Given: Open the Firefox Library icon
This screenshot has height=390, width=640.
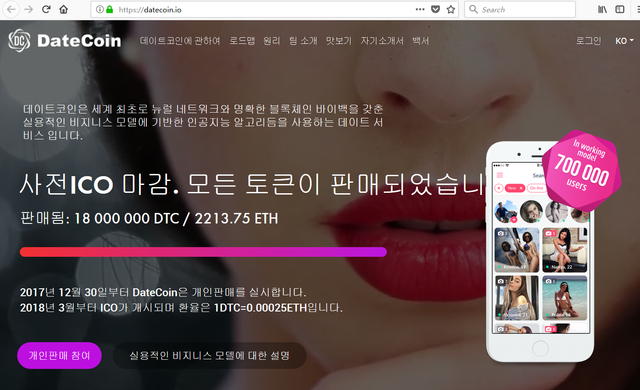Looking at the screenshot, I should click(602, 9).
